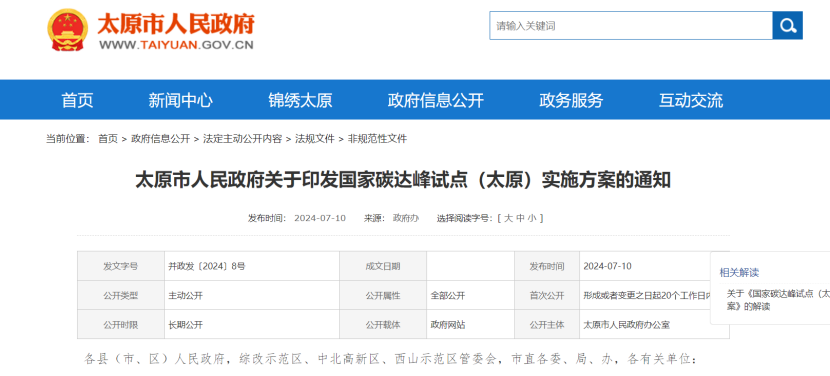Click the 公开主体 label cell
The image size is (830, 376).
coord(547,325)
